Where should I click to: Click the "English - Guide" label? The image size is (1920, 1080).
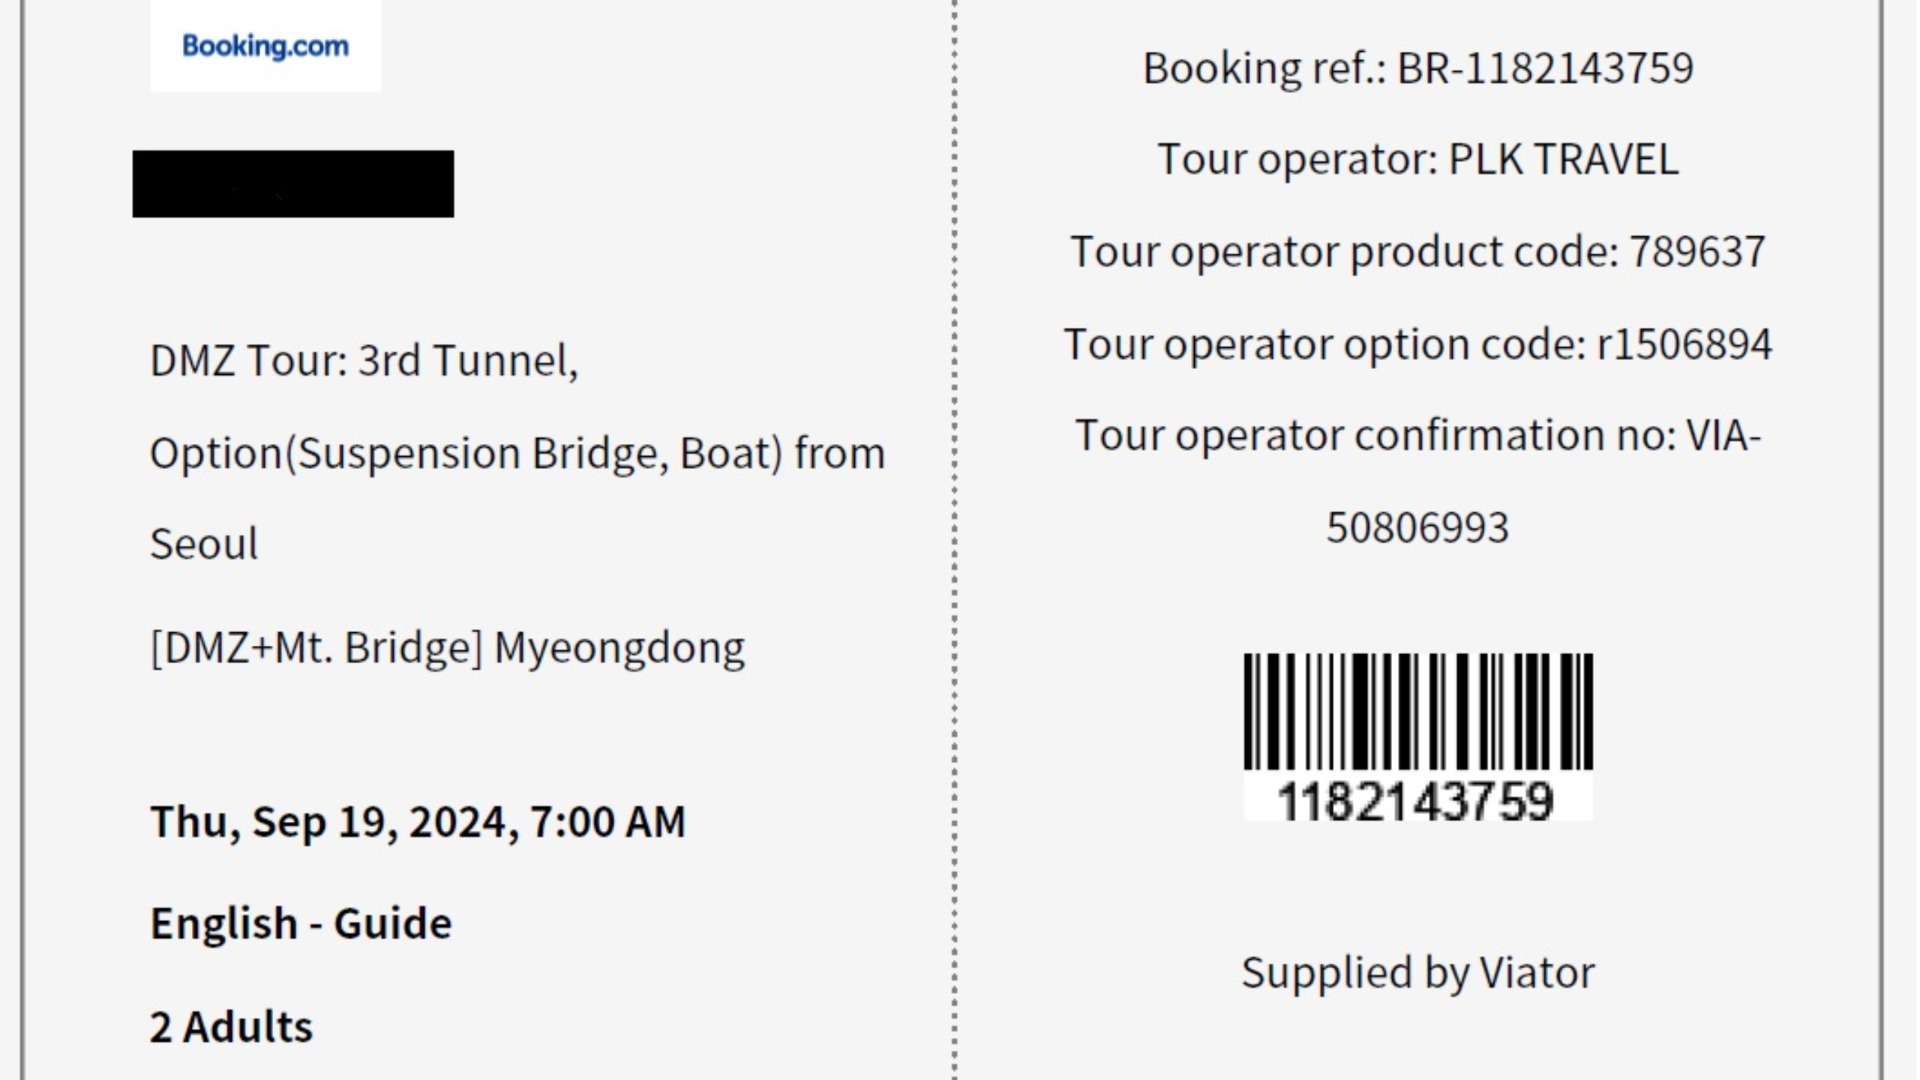301,923
